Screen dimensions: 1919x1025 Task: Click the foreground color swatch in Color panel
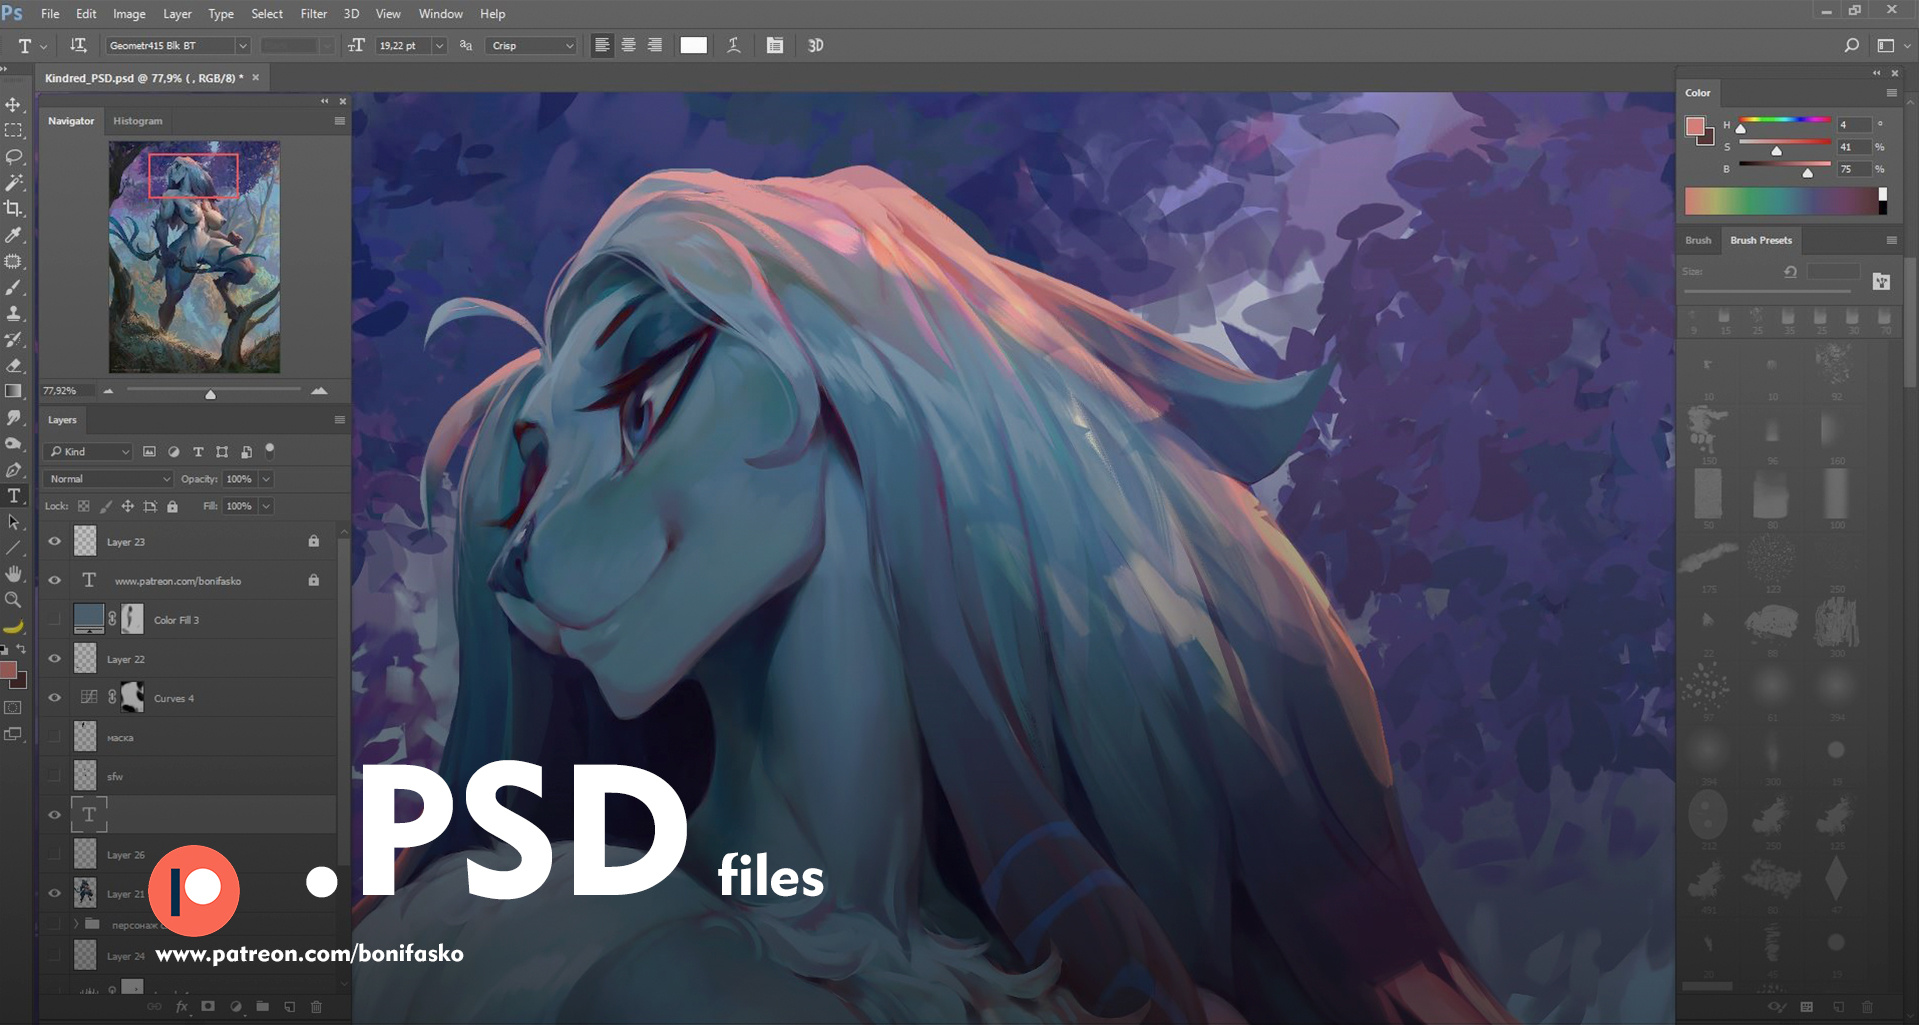coord(1695,127)
